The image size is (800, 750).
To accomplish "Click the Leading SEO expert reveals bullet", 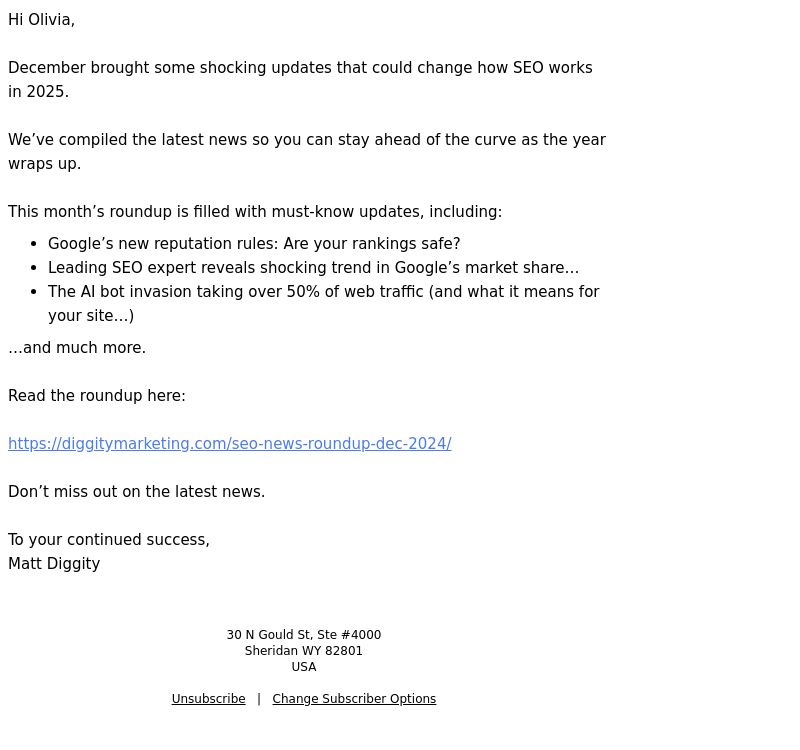I will click(x=313, y=268).
